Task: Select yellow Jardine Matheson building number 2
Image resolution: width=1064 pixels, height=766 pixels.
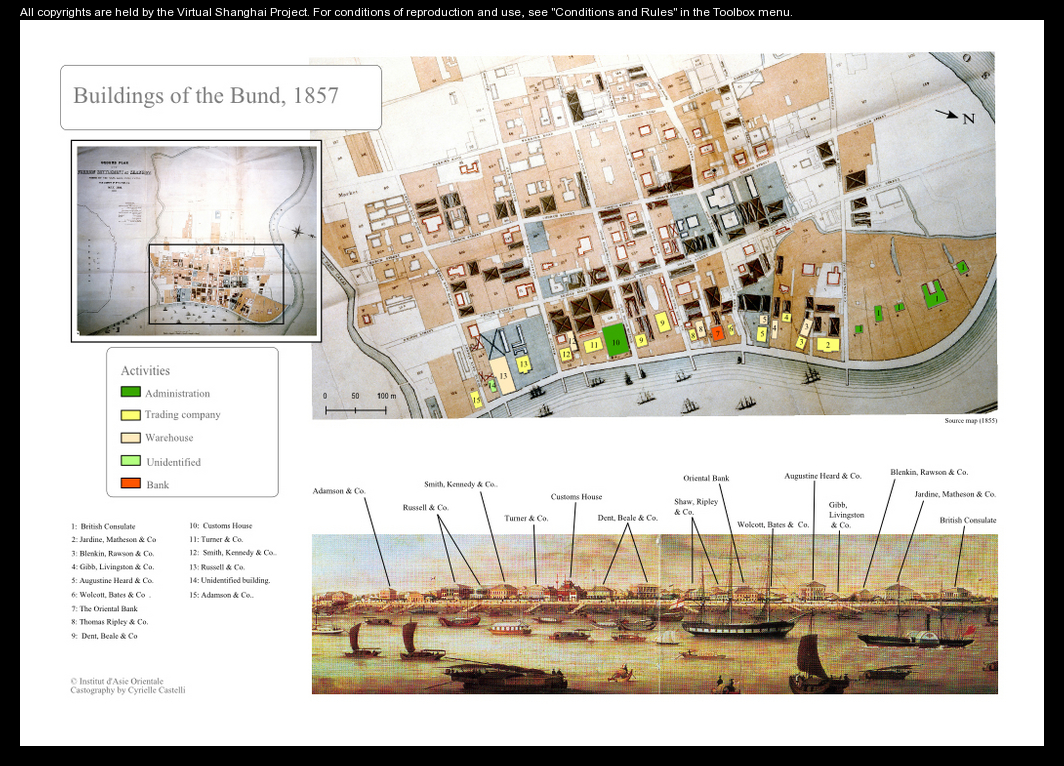Action: click(x=828, y=344)
